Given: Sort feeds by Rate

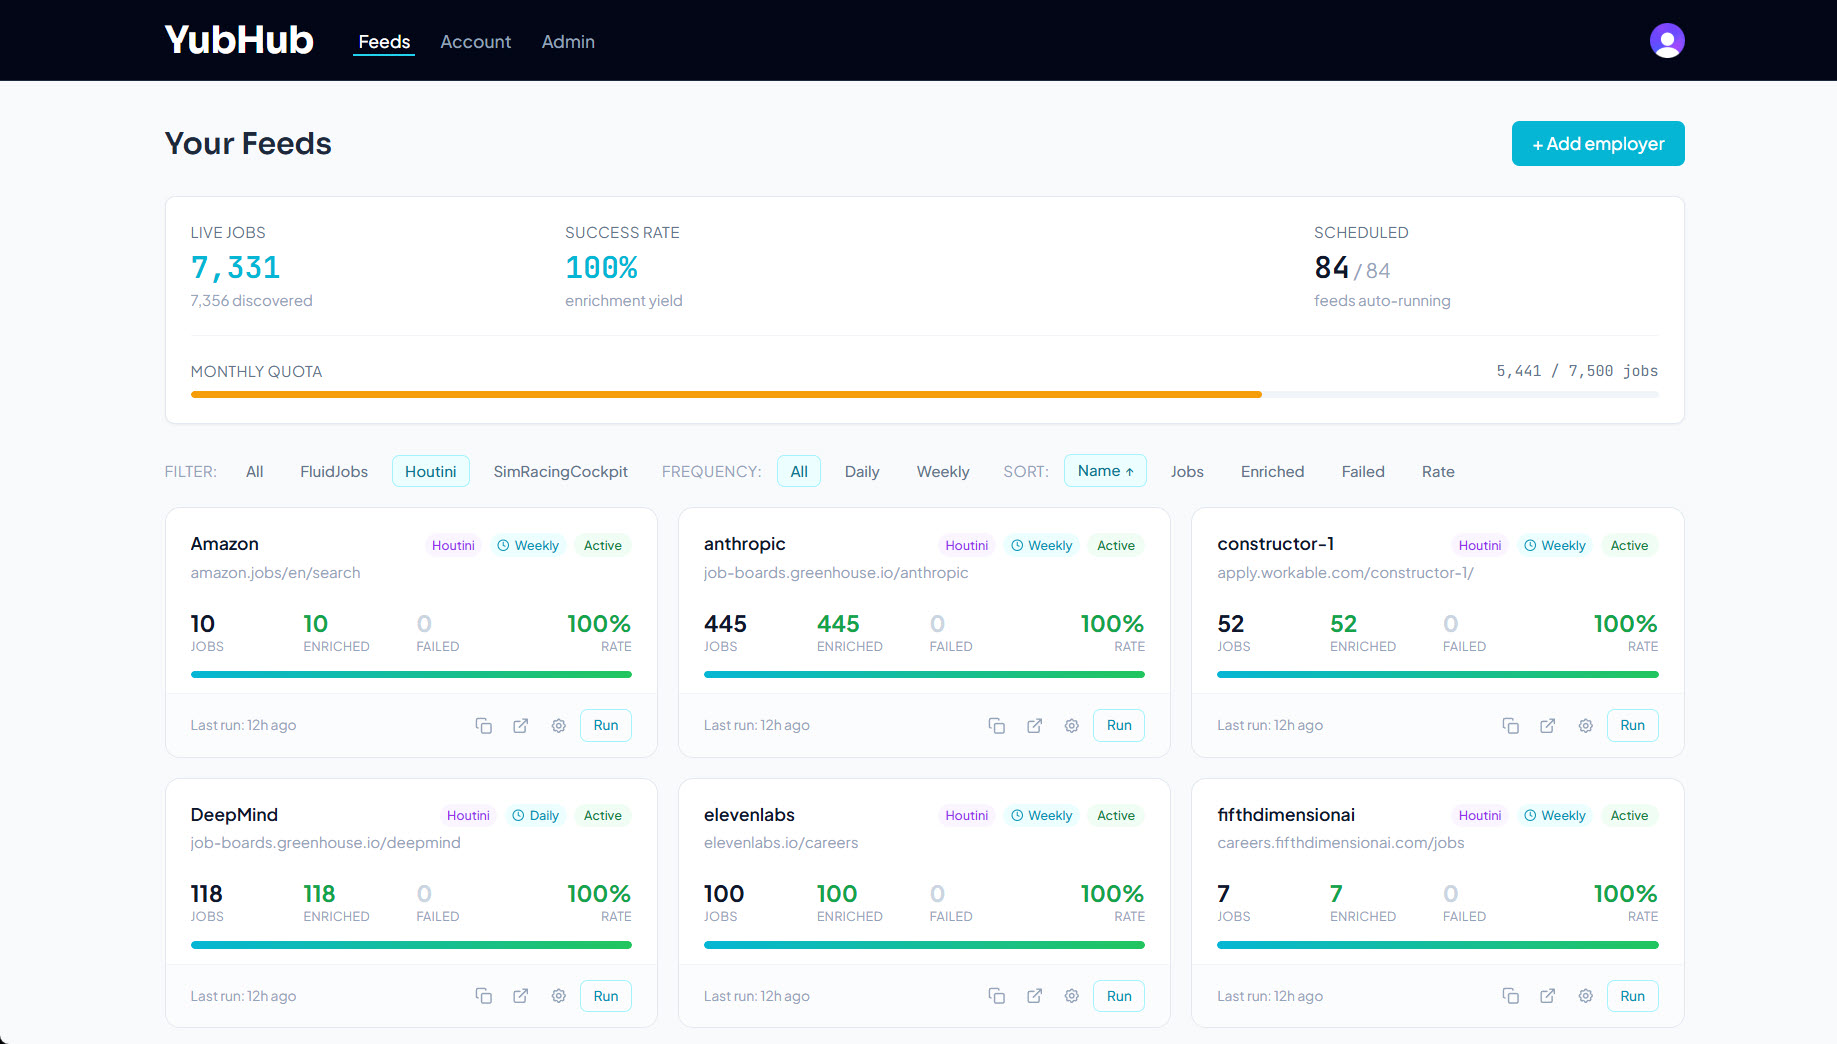Looking at the screenshot, I should pos(1437,471).
